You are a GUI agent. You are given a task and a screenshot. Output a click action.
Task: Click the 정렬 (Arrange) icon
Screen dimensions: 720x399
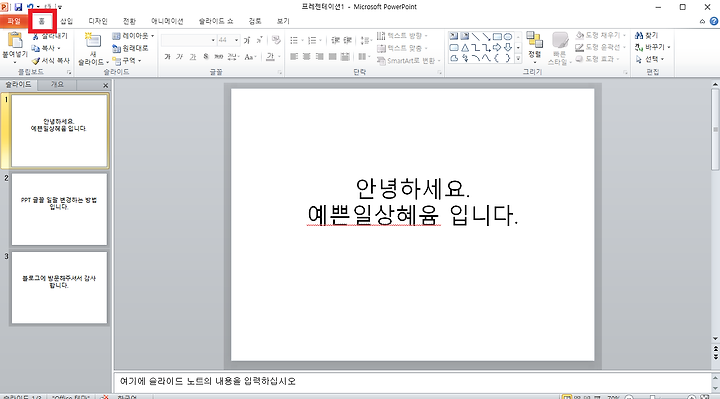tap(534, 40)
